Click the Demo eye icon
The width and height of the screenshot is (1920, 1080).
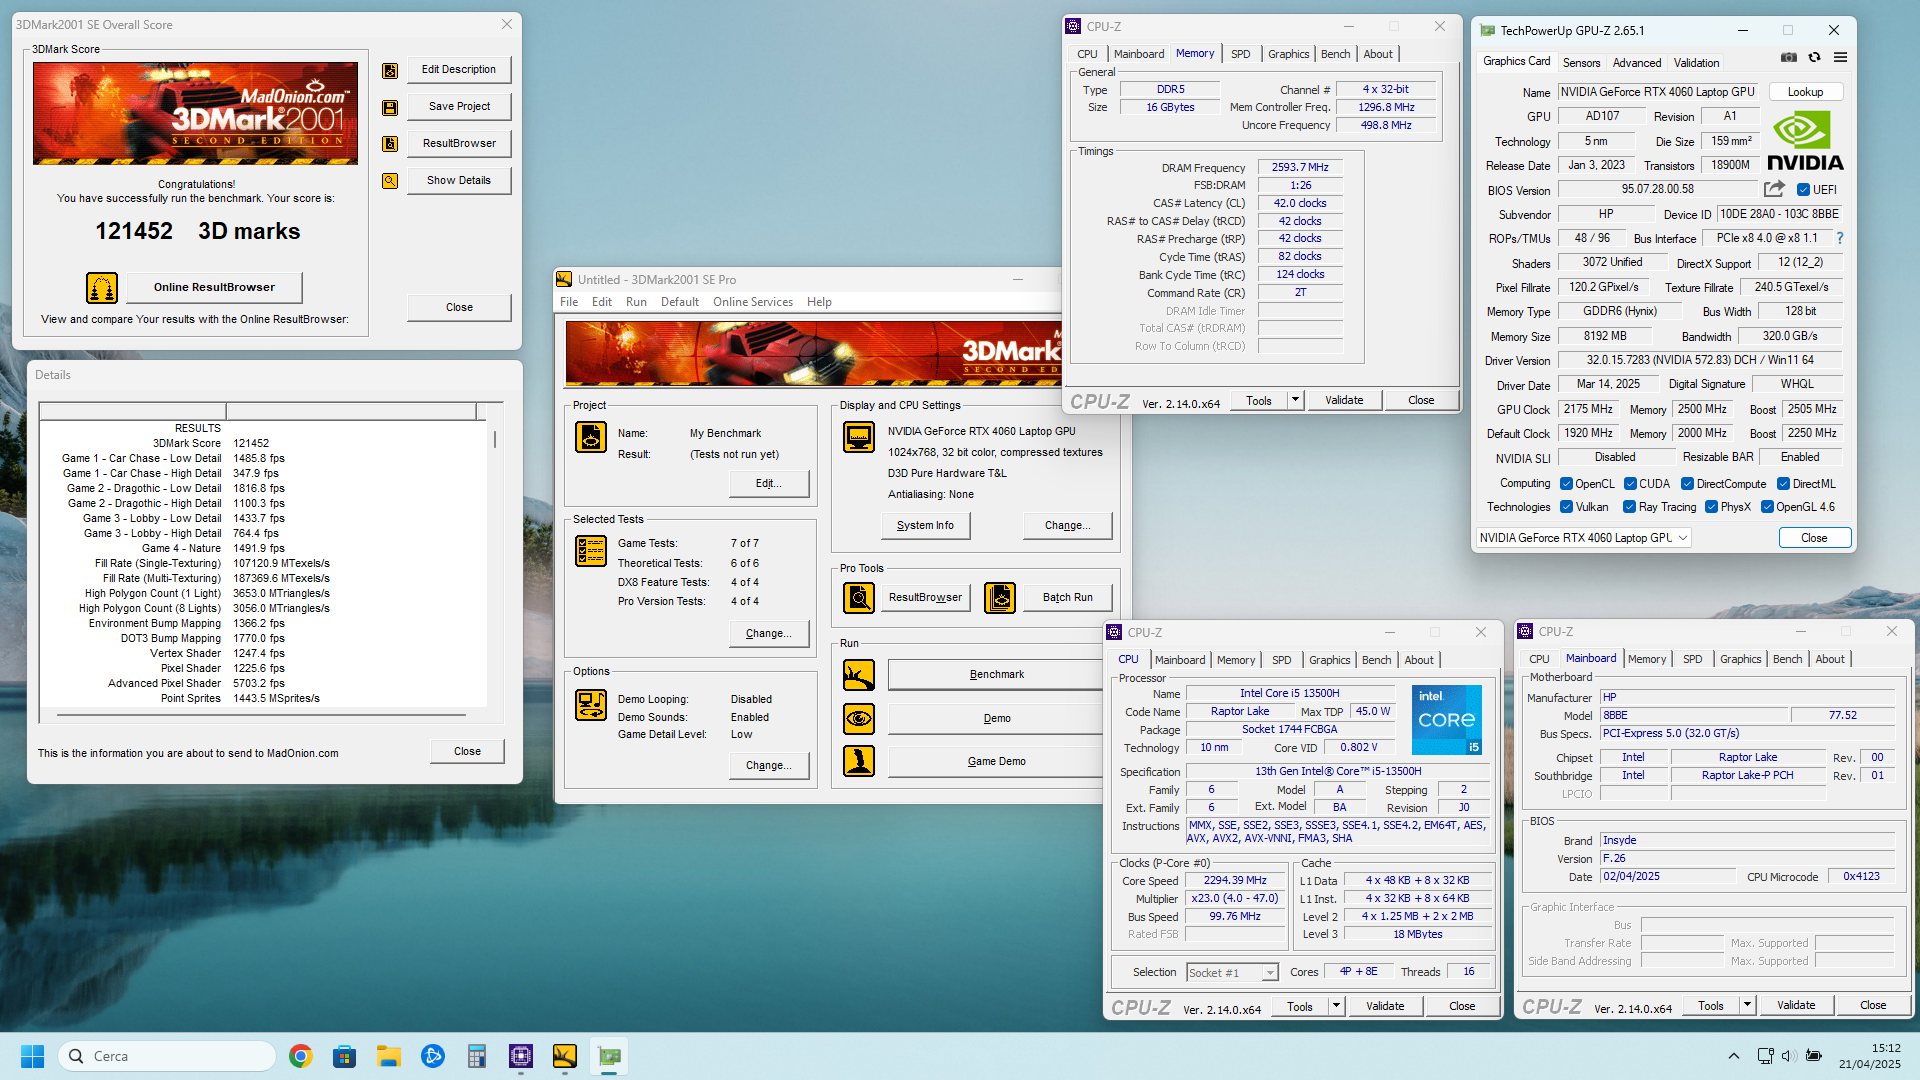point(859,718)
